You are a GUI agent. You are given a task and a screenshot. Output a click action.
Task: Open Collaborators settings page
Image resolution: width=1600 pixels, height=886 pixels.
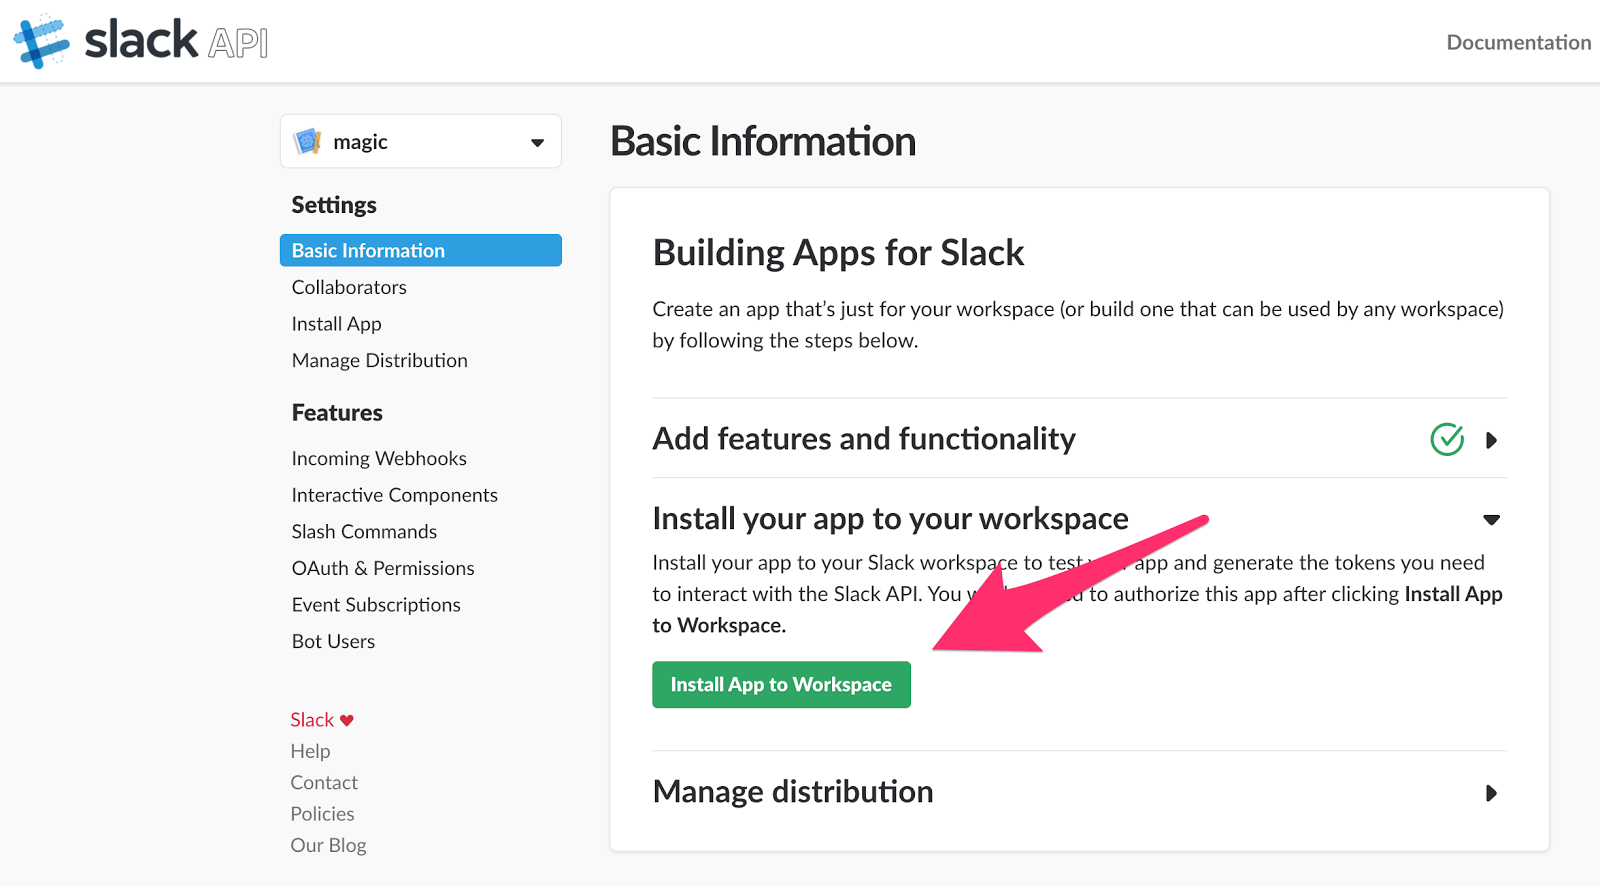coord(349,287)
